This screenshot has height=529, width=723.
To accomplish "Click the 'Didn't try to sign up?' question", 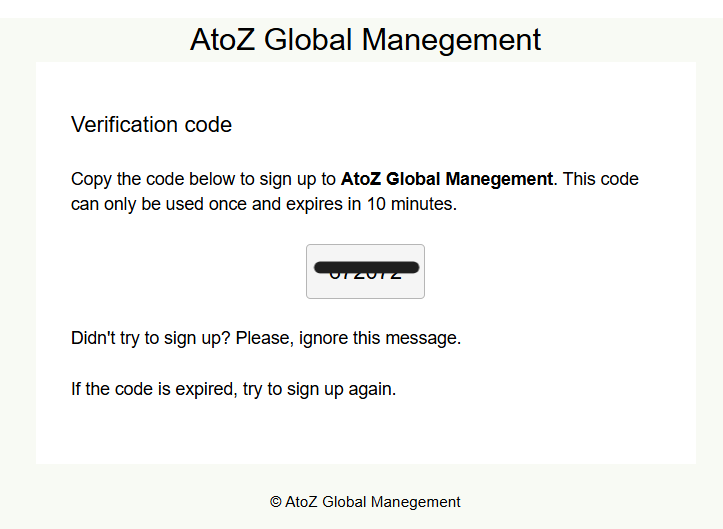I will click(x=150, y=338).
